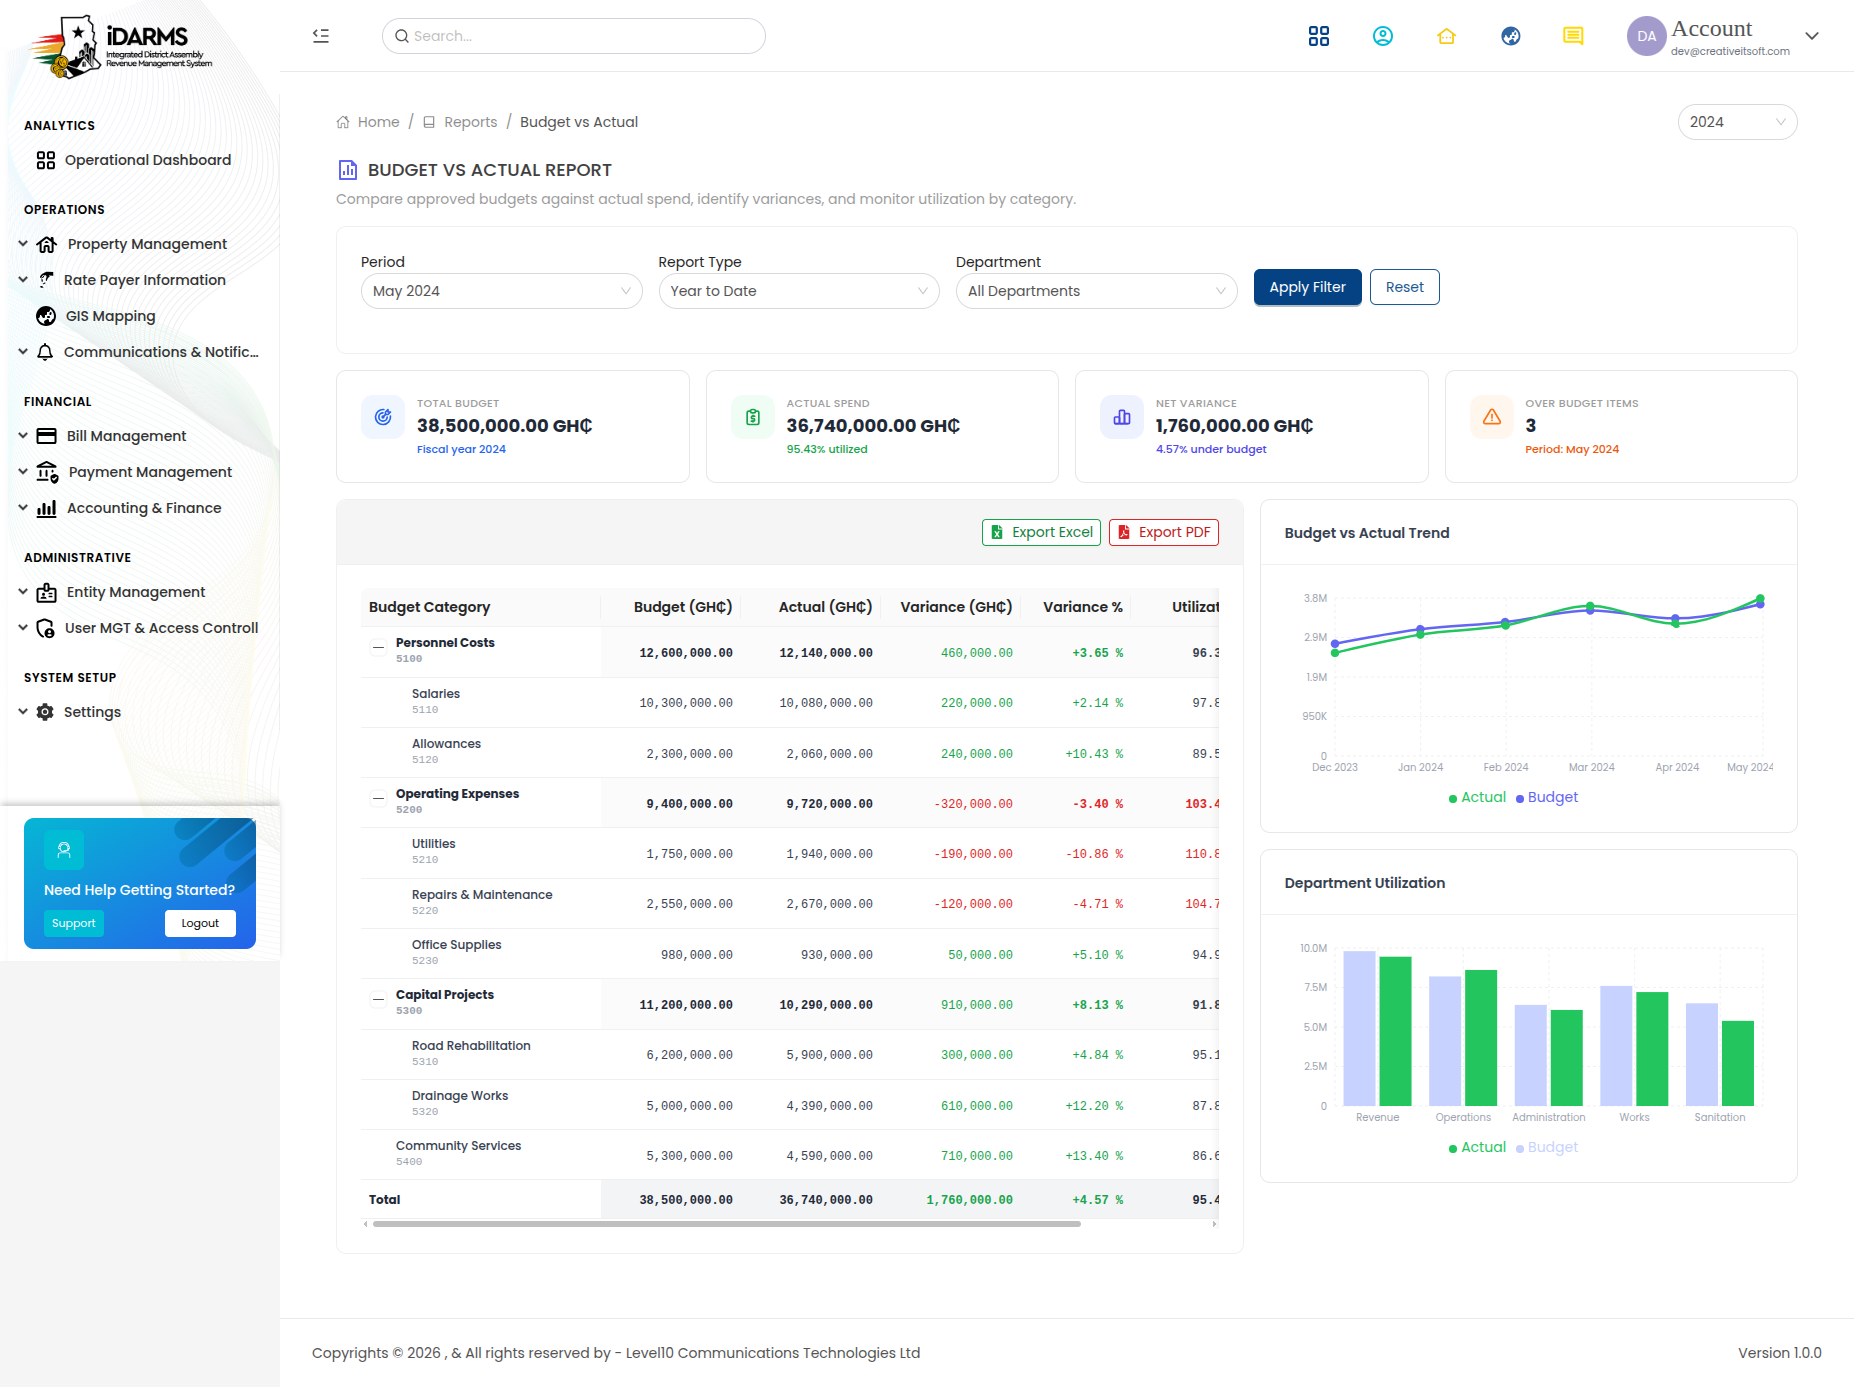The image size is (1854, 1387).
Task: Click the Apply Filter button
Action: point(1307,287)
